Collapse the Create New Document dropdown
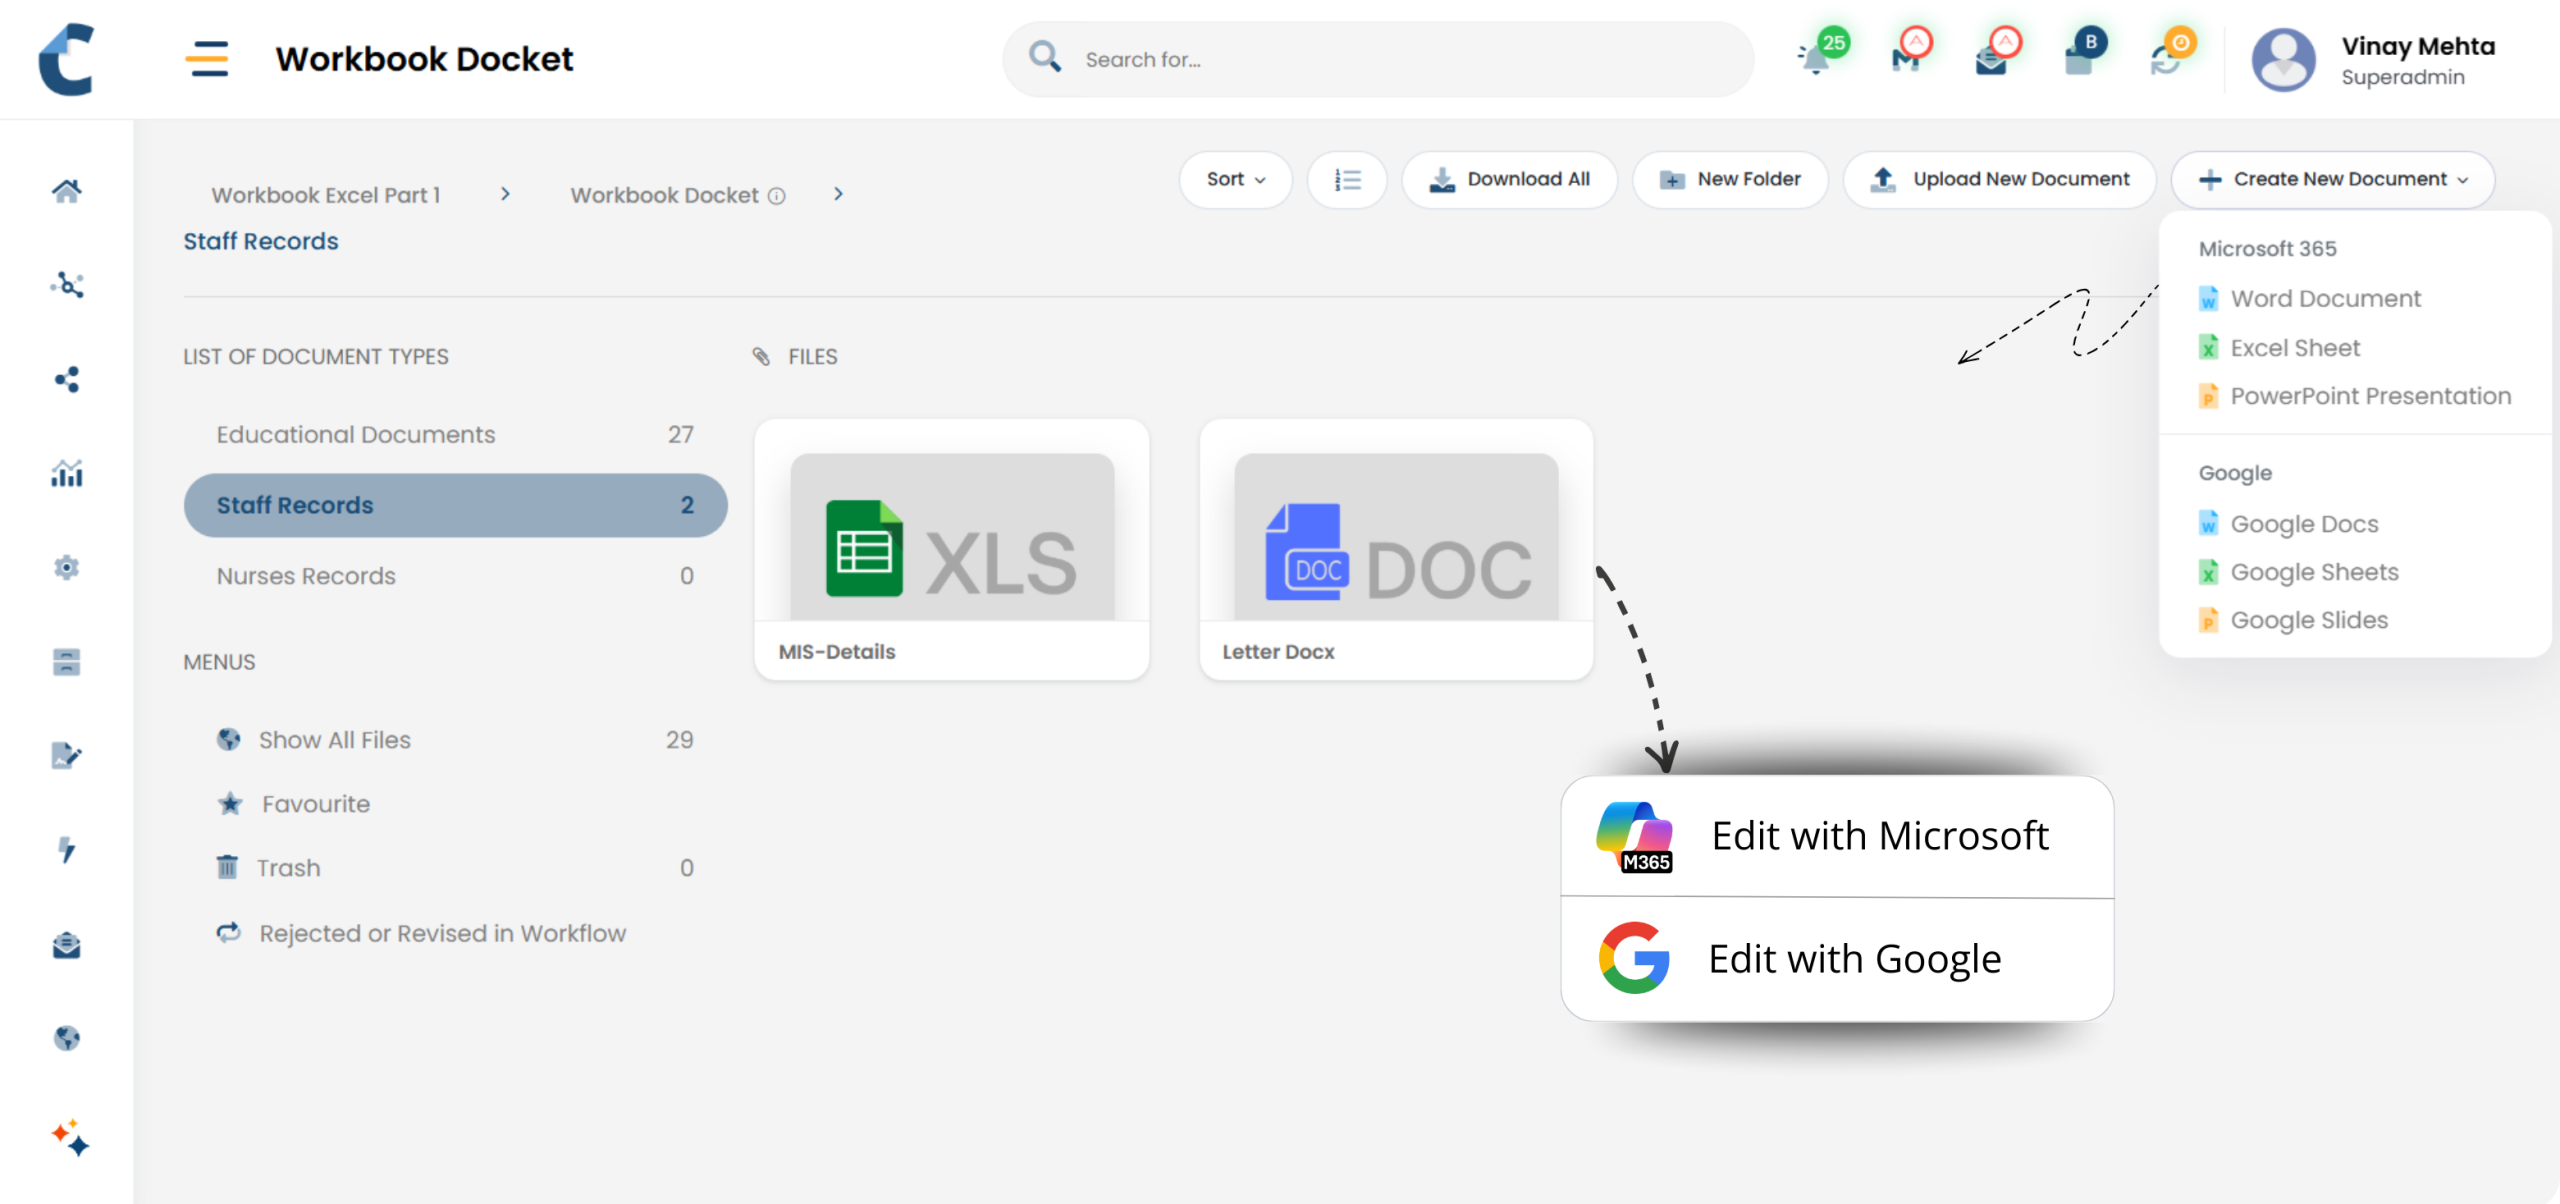 pyautogui.click(x=2332, y=180)
